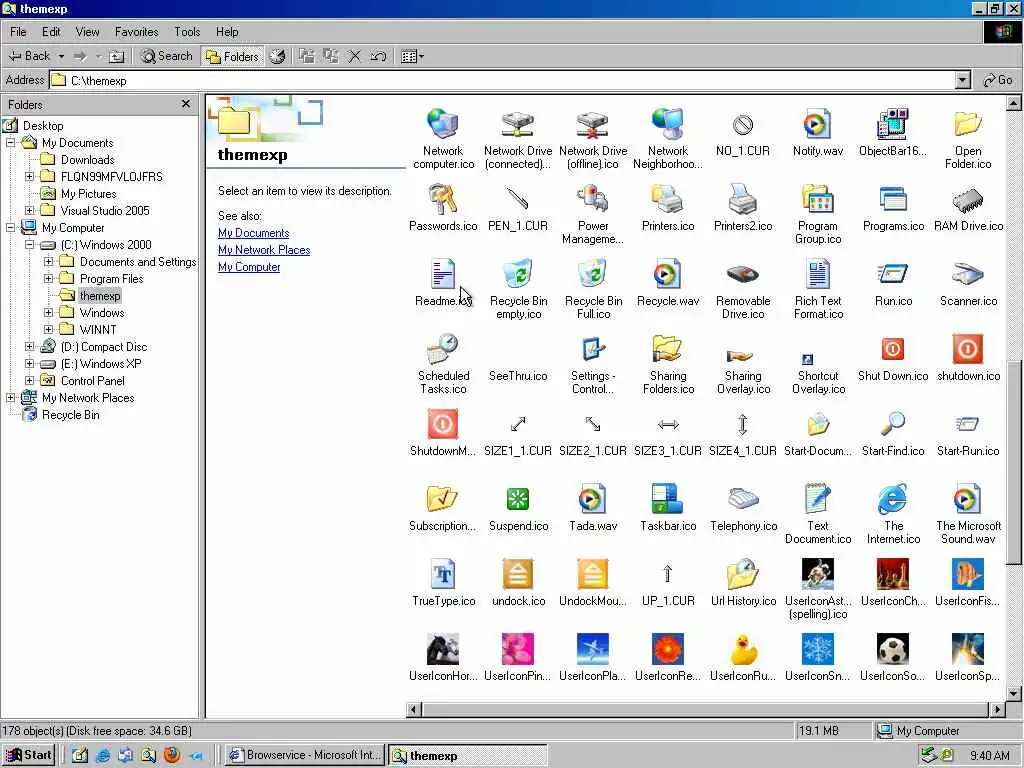The width and height of the screenshot is (1024, 768).
Task: Open the Search pane from the toolbar
Action: click(167, 56)
